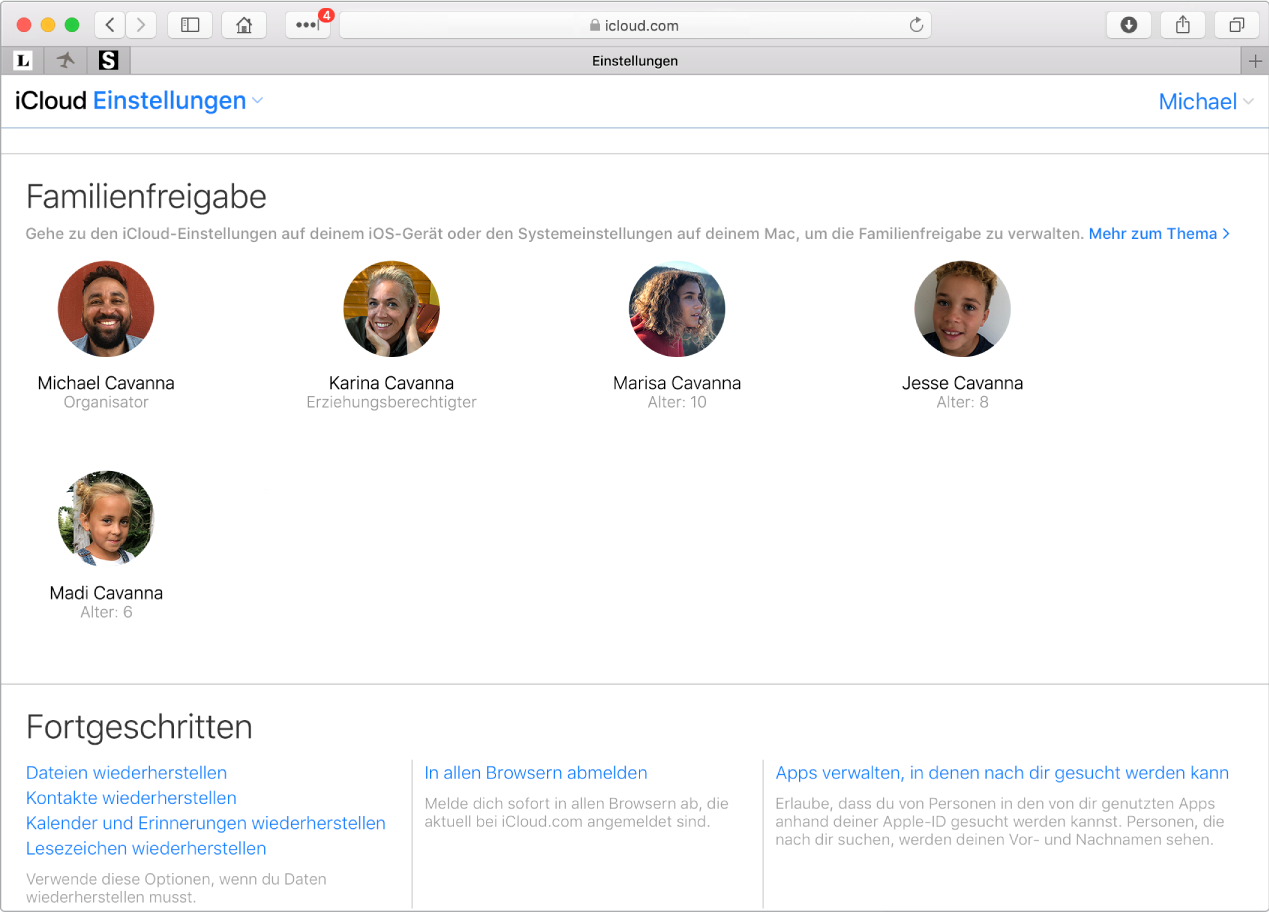The image size is (1269, 912).
Task: Click the name Michael Cavanna
Action: click(106, 383)
